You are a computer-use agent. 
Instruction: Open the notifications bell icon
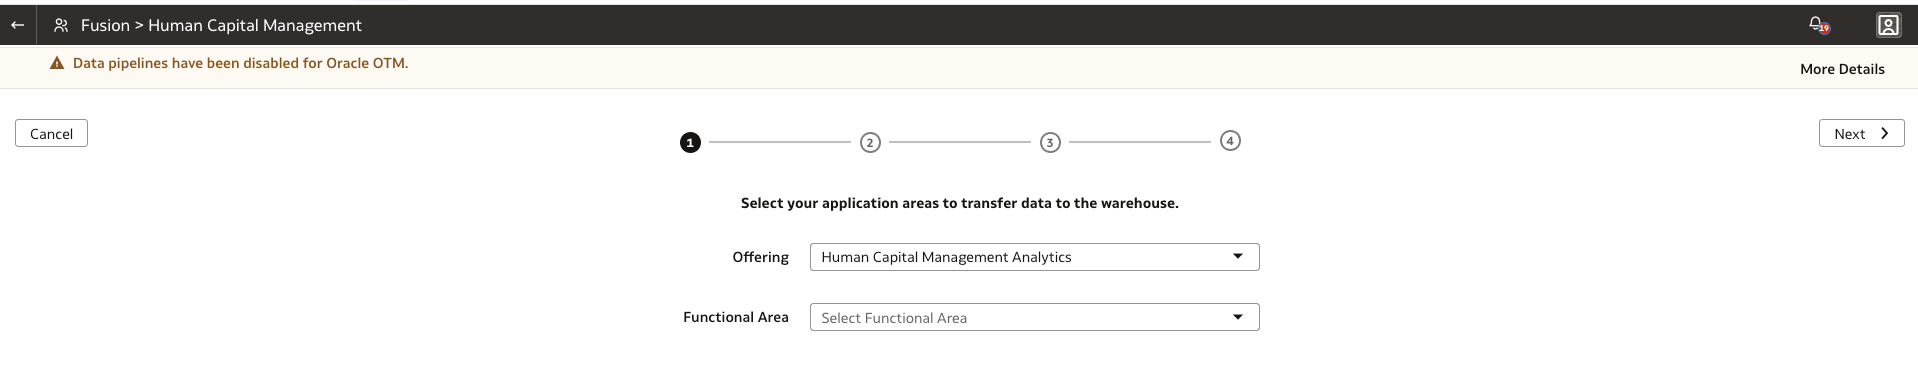coord(1819,25)
